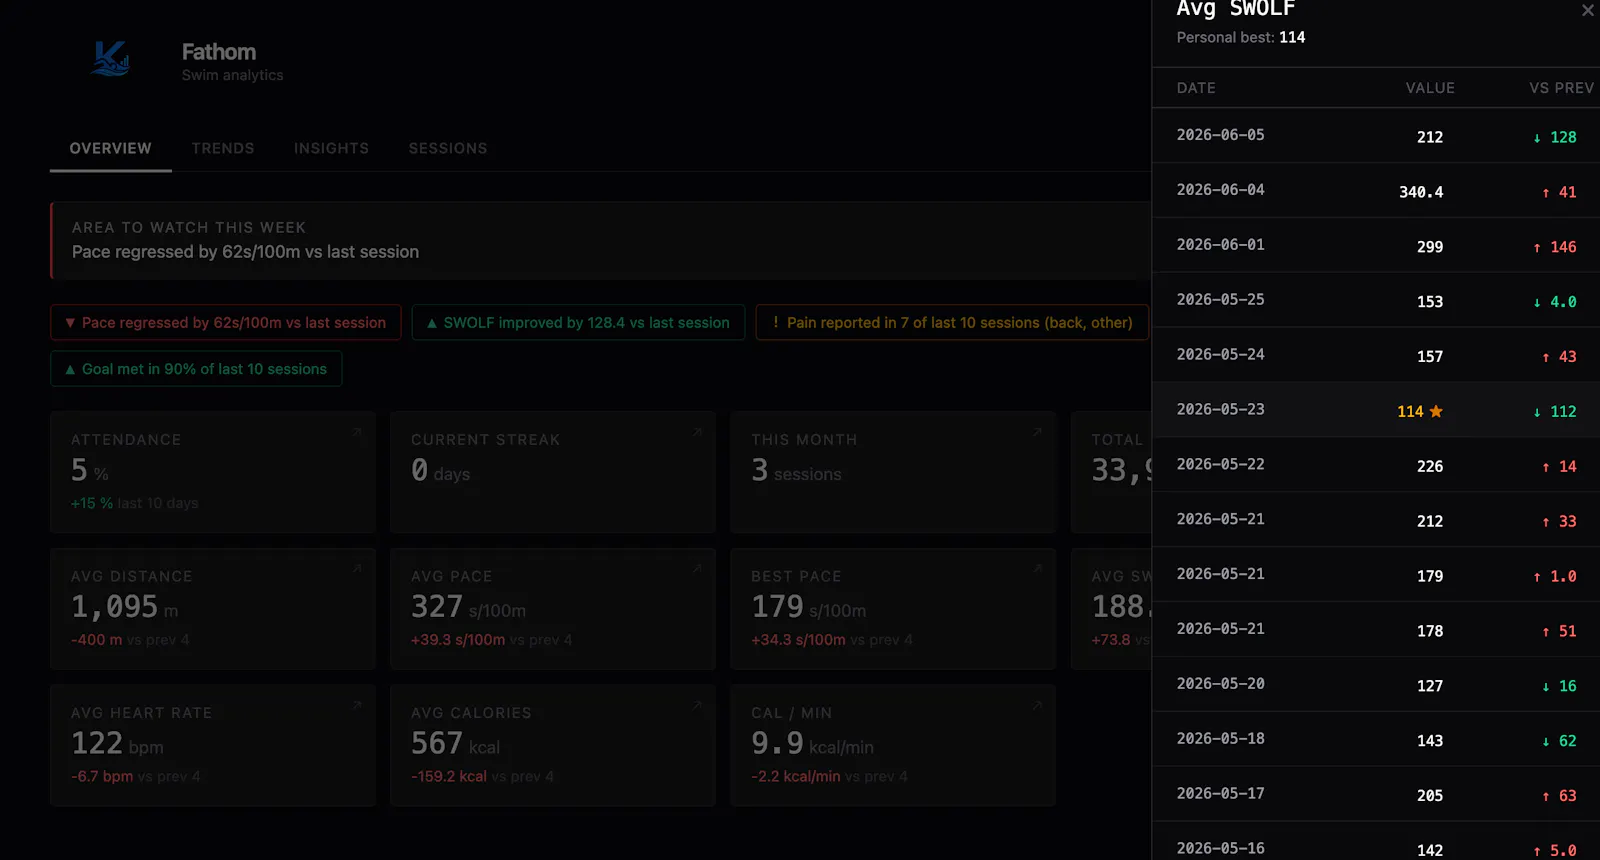The height and width of the screenshot is (860, 1600).
Task: Select the 2026-05-24 row date
Action: click(x=1220, y=355)
